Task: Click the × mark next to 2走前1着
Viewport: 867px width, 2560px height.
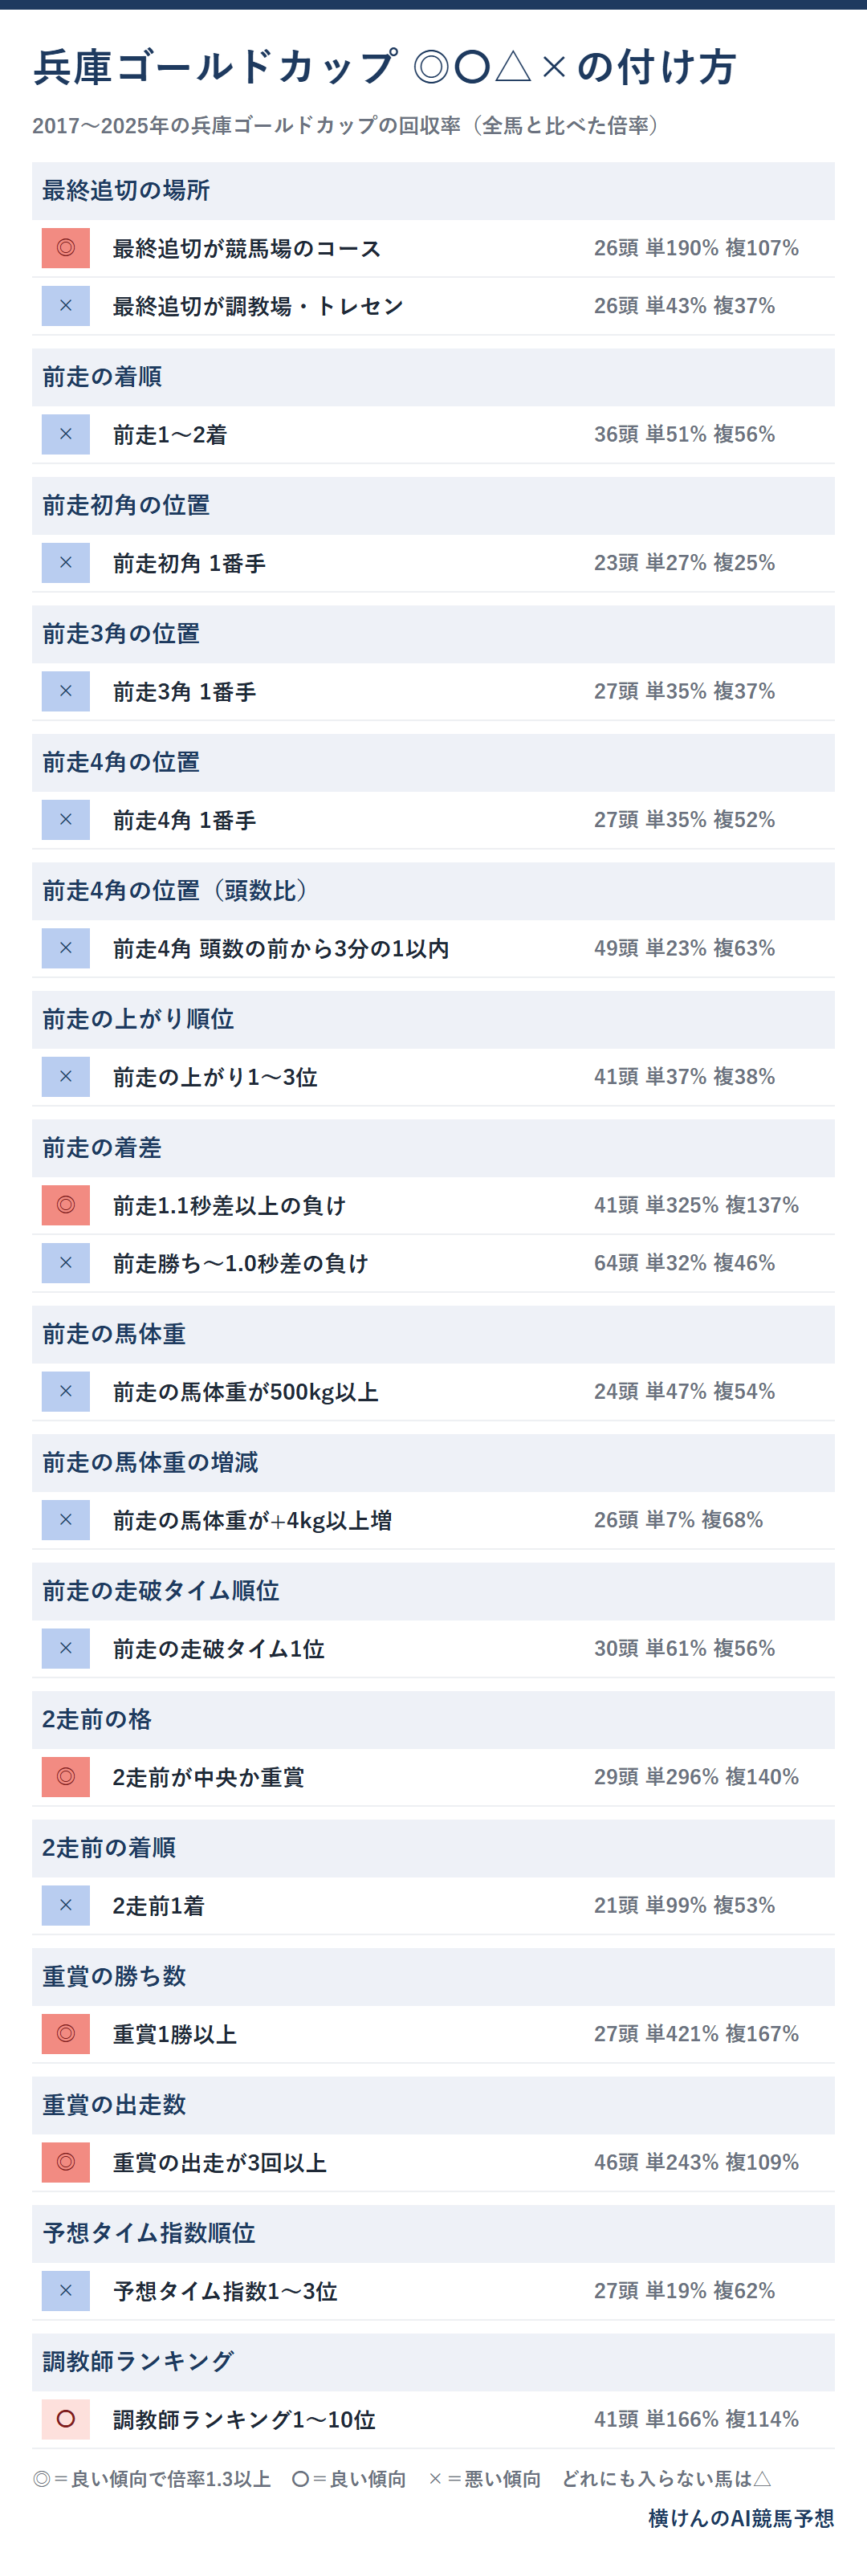Action: coord(65,1906)
